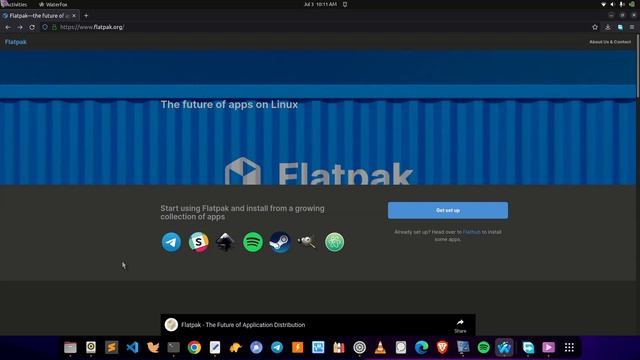Click the Spotify app icon on the page
This screenshot has height=360, width=640.
(x=253, y=242)
